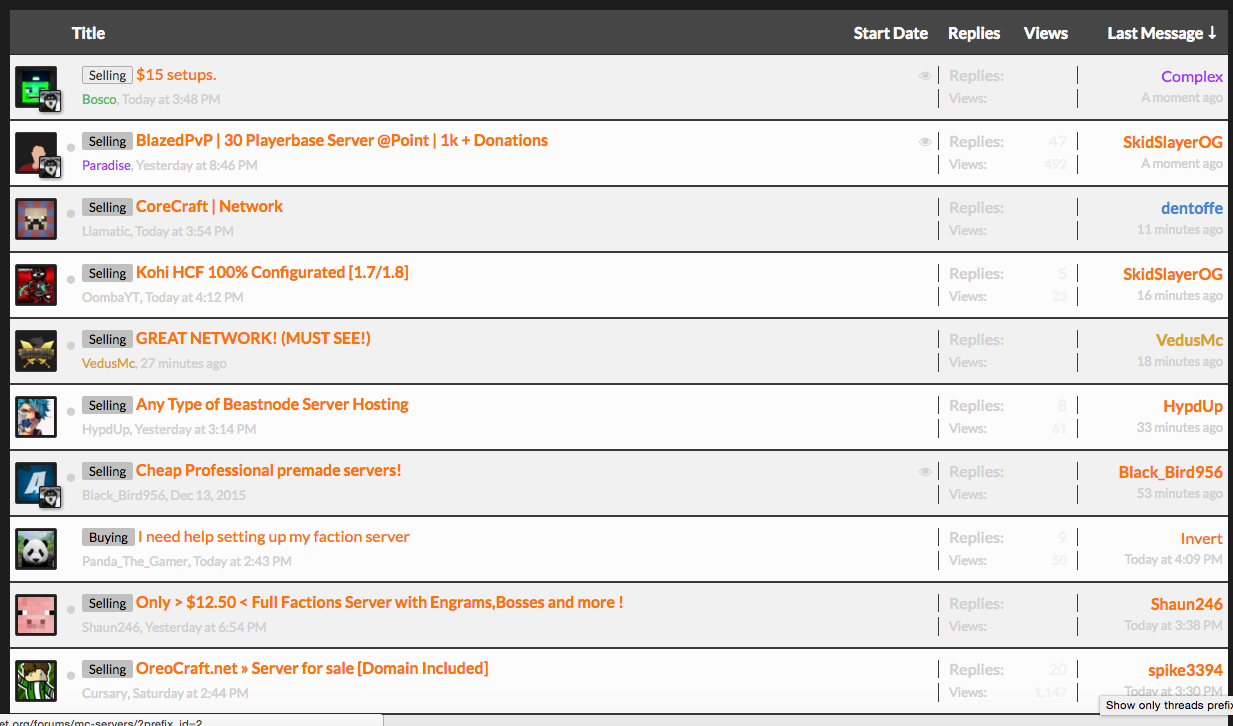This screenshot has height=726, width=1233.
Task: Click last poster SkidSlayerOG on BlazedPvP row
Action: point(1172,142)
